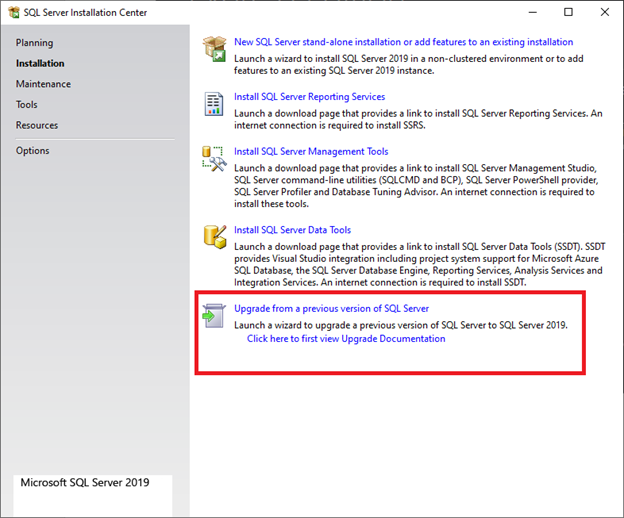Click the SQL Server Installation Center title icon

tap(14, 12)
